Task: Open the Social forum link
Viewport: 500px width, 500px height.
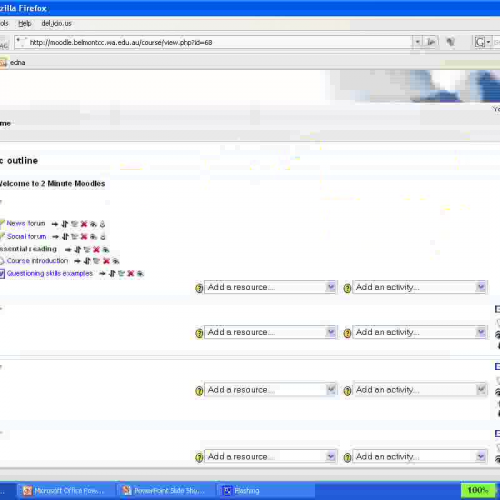Action: click(x=26, y=236)
